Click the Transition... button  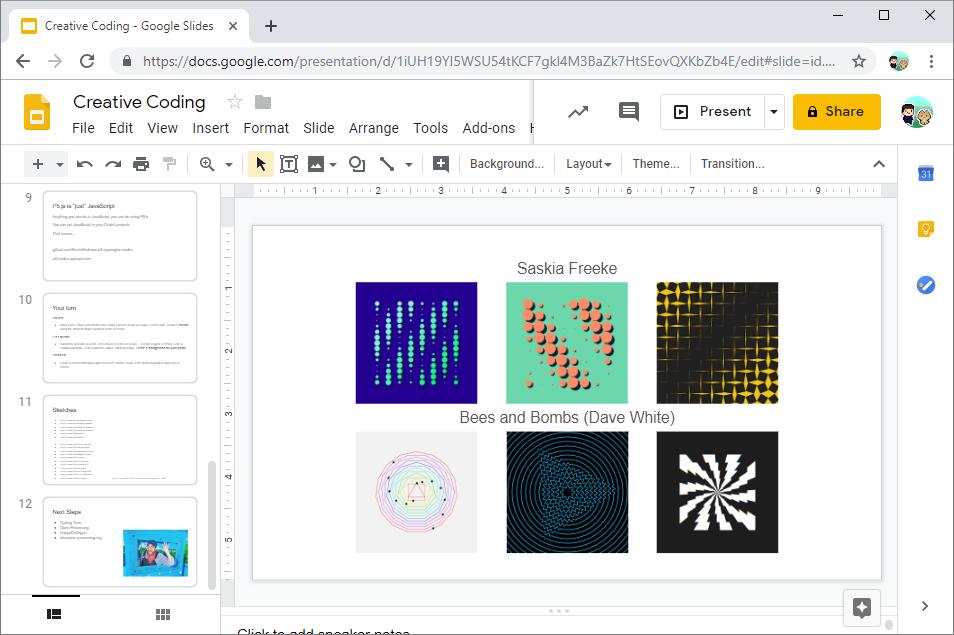[733, 164]
